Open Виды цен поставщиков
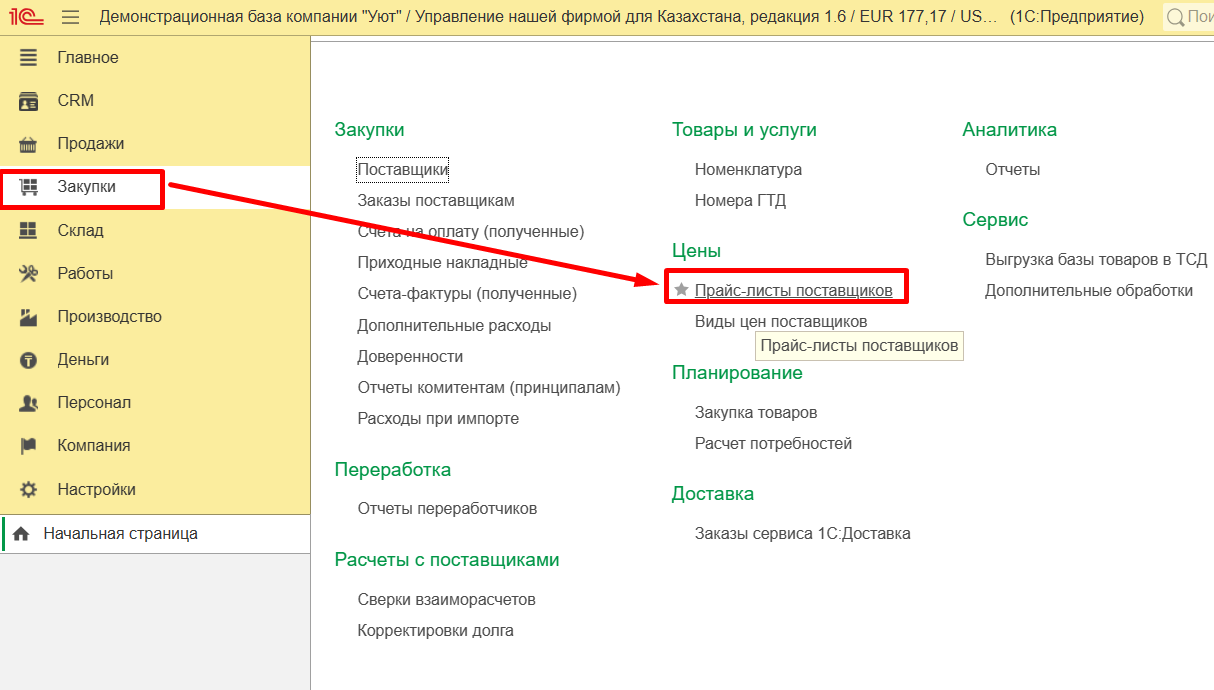1214x690 pixels. point(781,322)
